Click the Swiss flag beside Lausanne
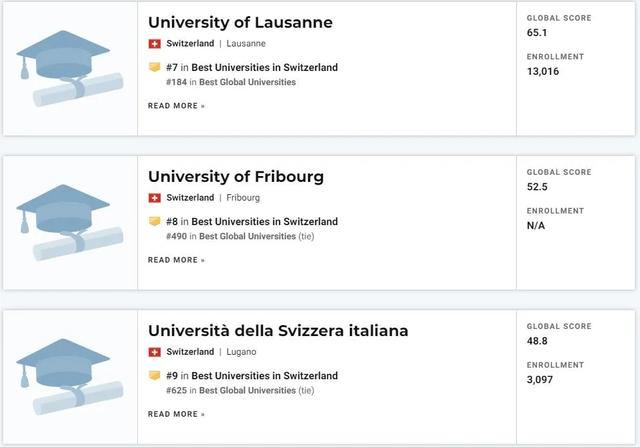The height and width of the screenshot is (447, 640). pos(154,44)
